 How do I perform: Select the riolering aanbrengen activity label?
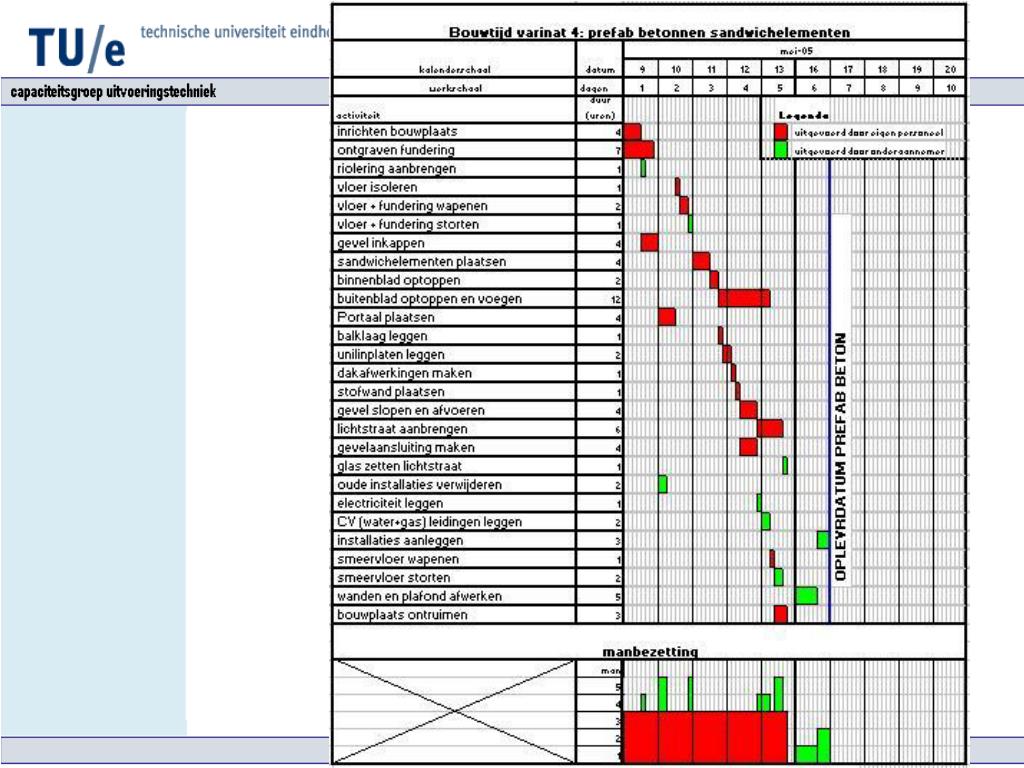[397, 169]
